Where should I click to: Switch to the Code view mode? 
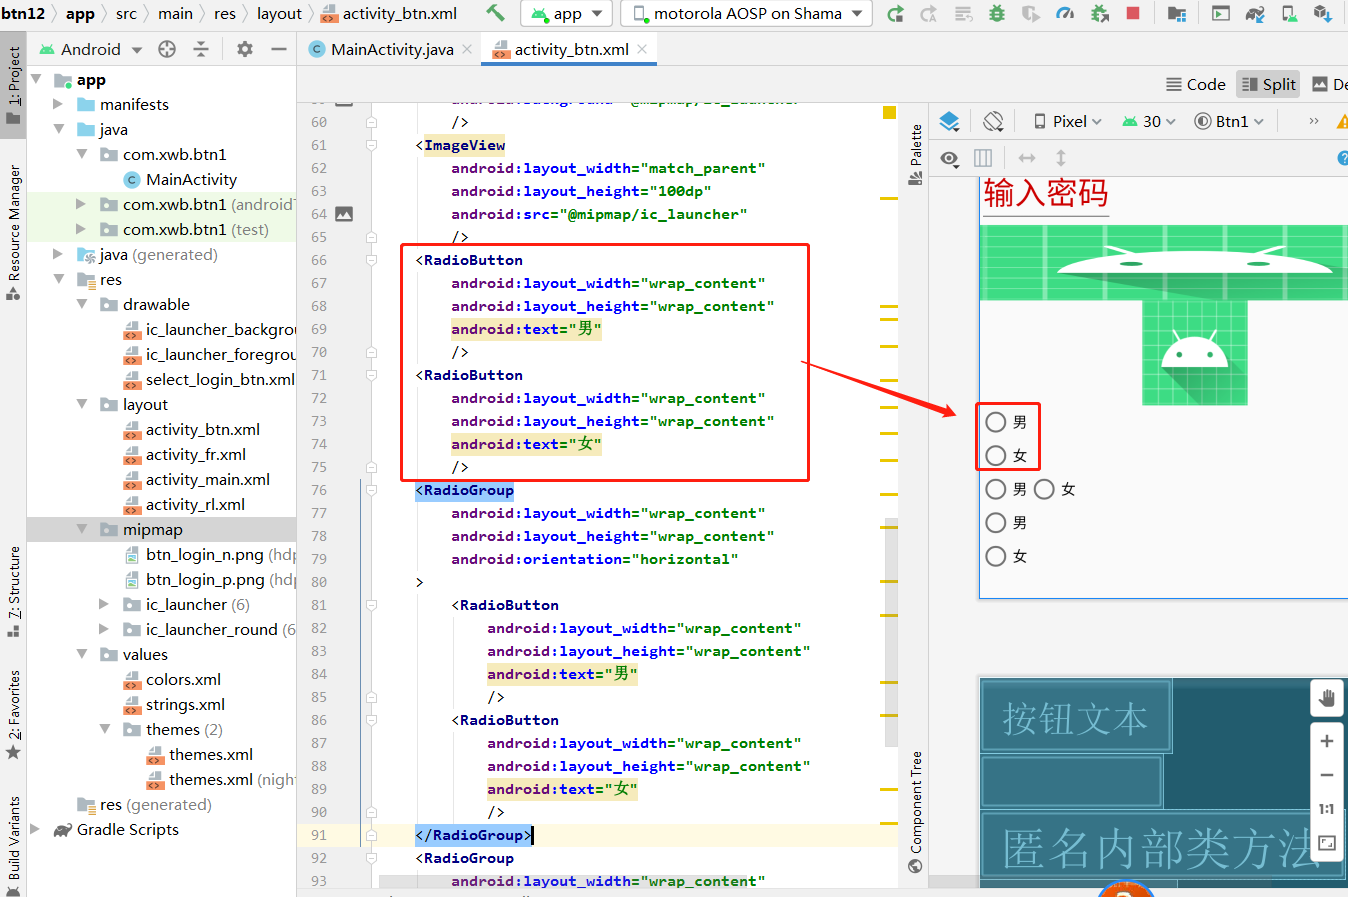(x=1195, y=84)
